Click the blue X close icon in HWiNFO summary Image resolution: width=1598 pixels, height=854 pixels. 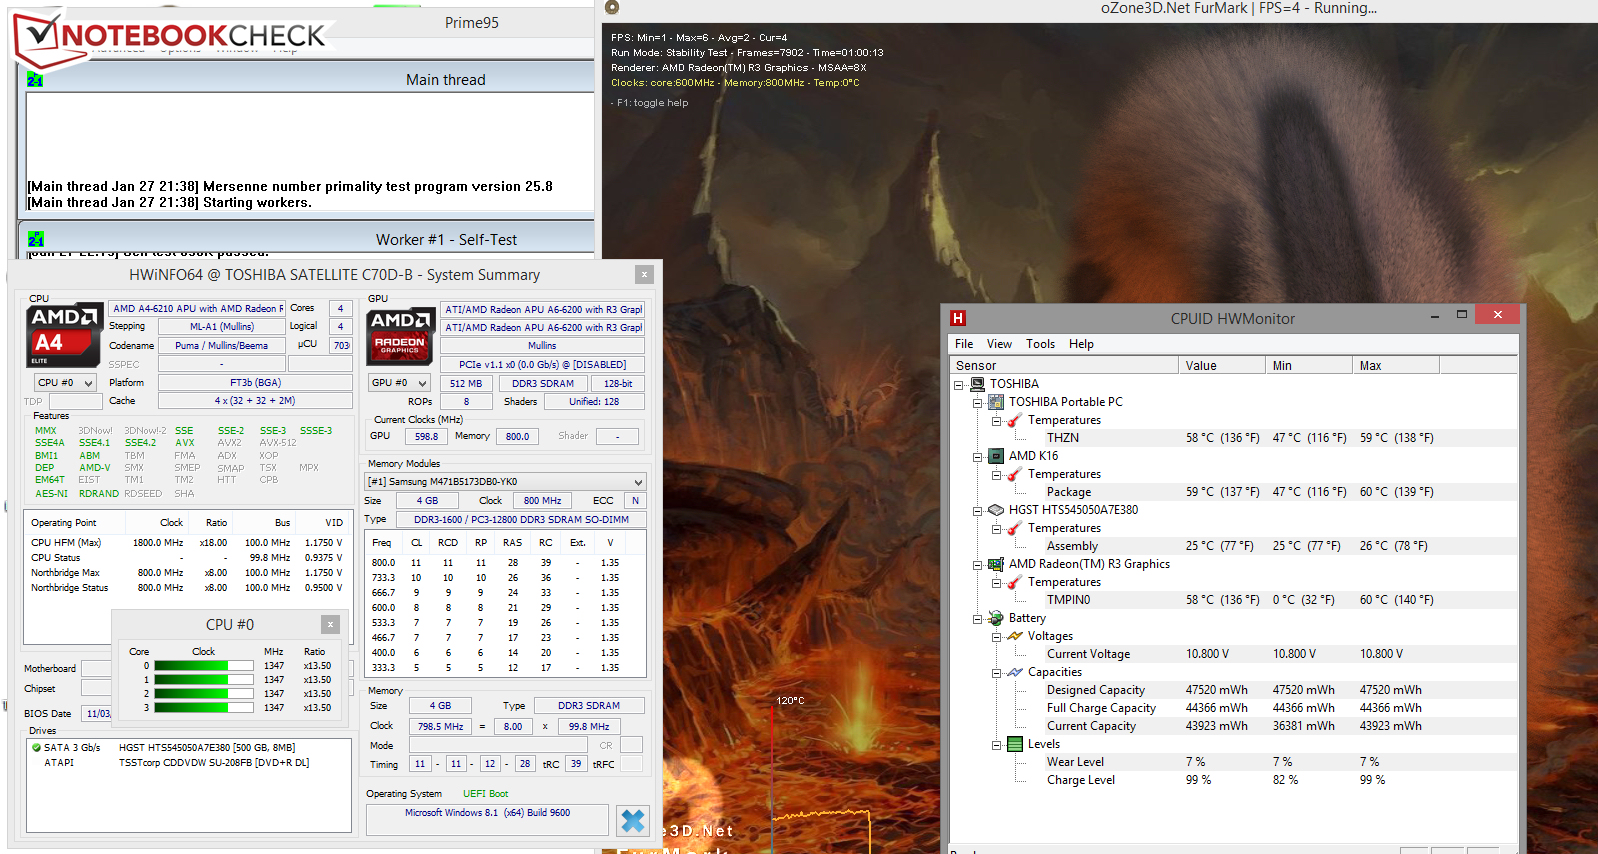coord(633,821)
